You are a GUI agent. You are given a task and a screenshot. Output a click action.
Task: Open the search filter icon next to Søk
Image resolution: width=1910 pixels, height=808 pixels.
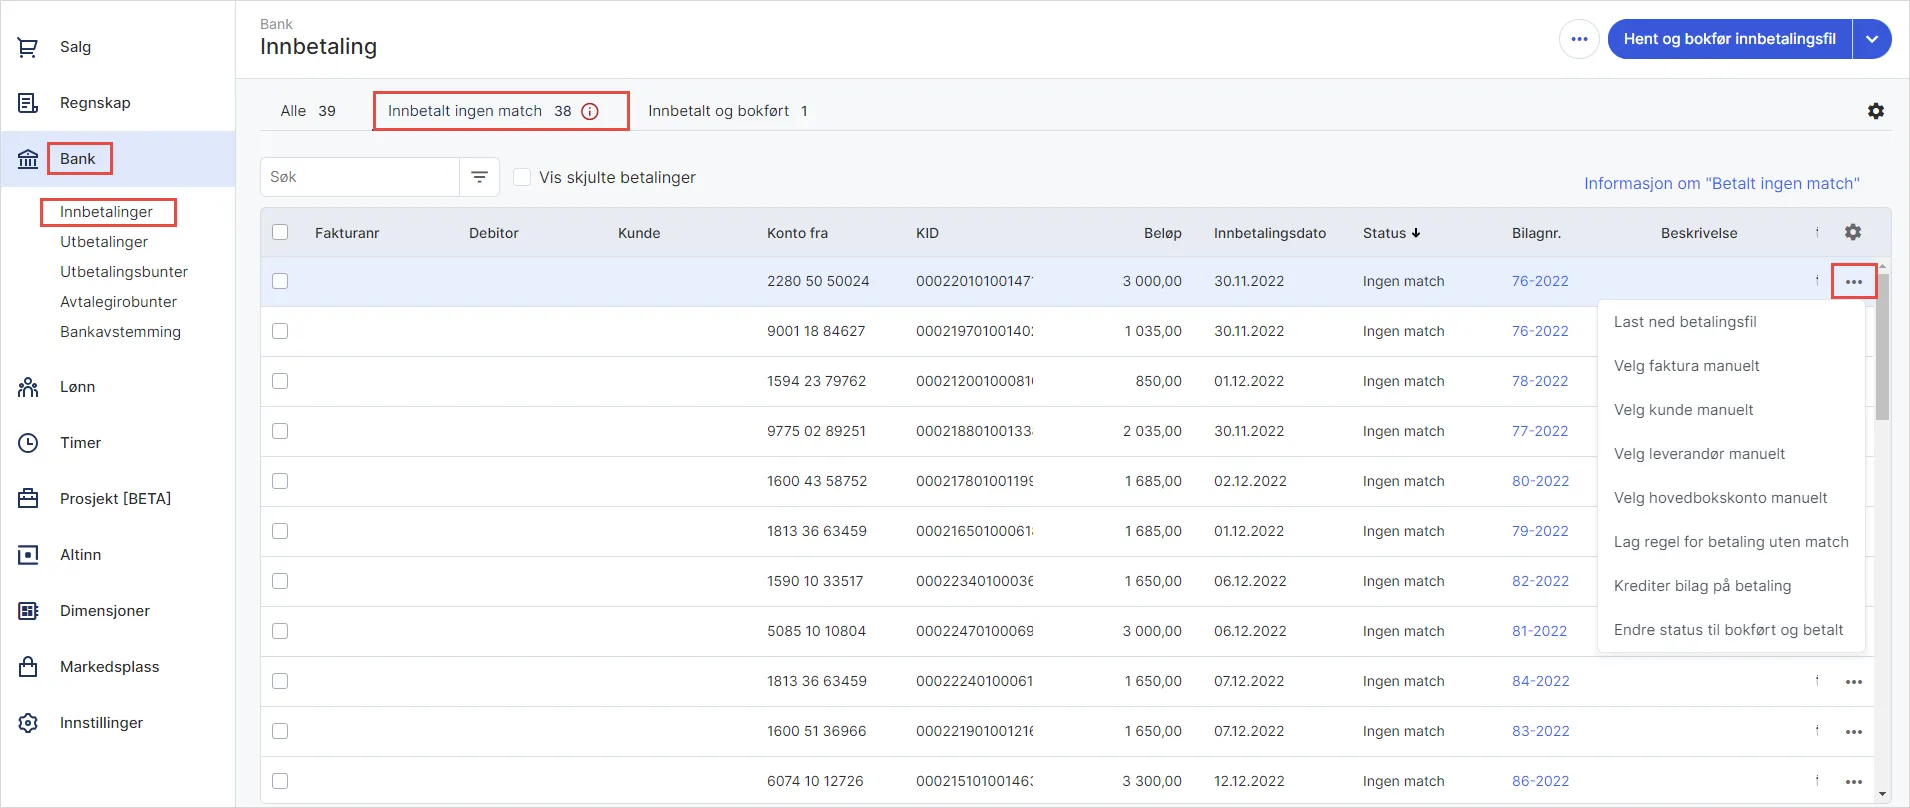pos(480,177)
